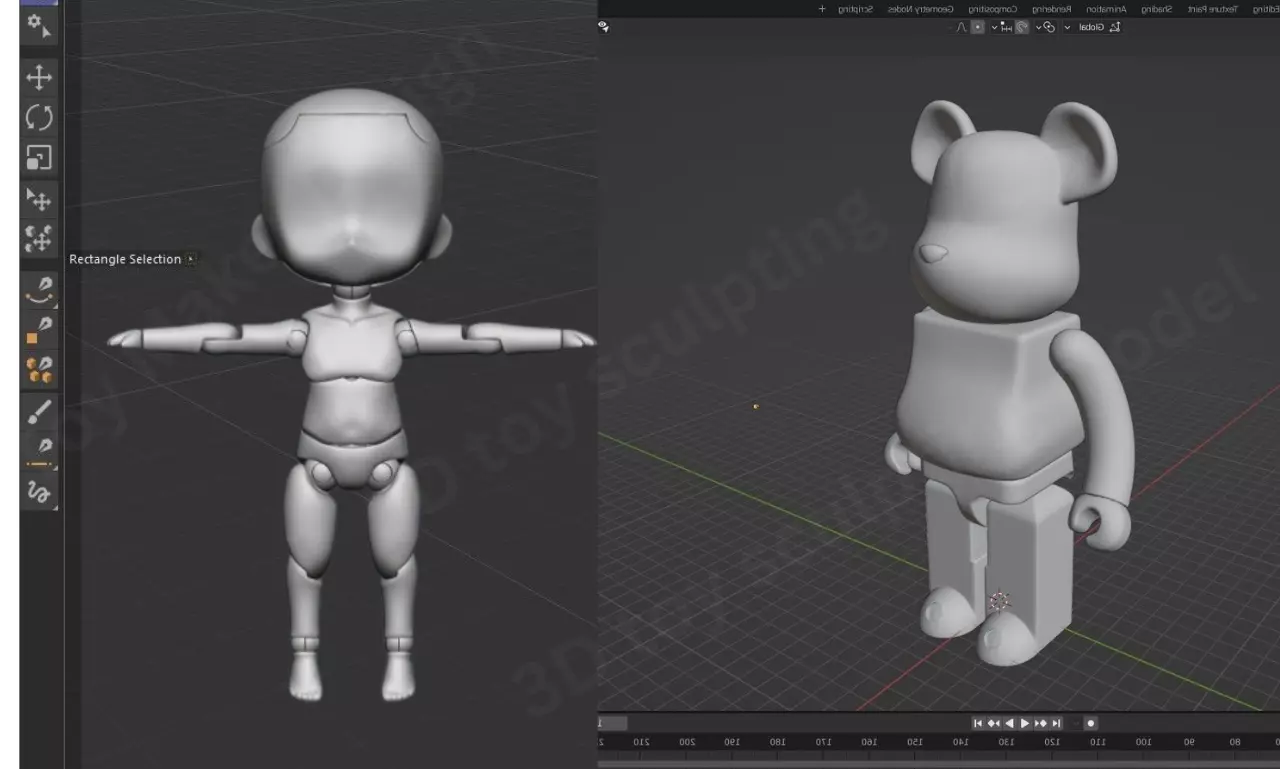Click the rightmost bar-arrow jump button in timeline
Screen dimensions: 1280x769
click(x=1056, y=723)
